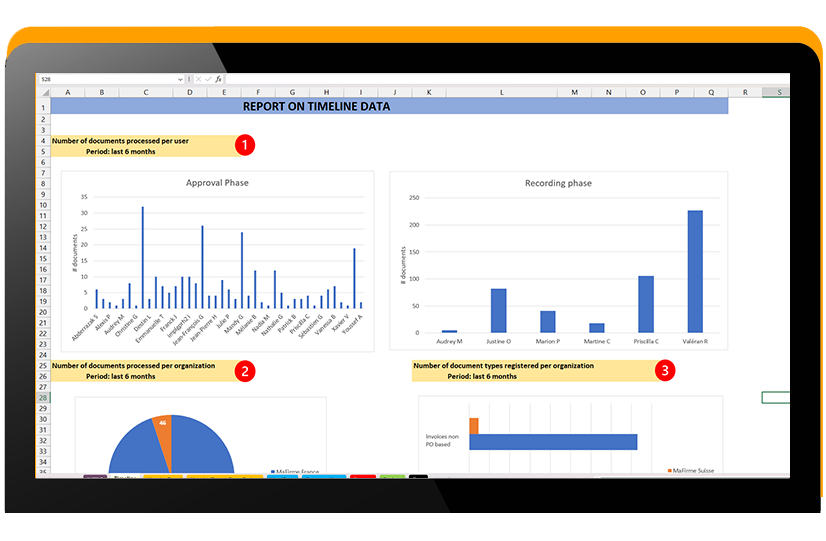Image resolution: width=826 pixels, height=541 pixels.
Task: Click the Enter checkmark icon in formula bar
Action: (x=208, y=80)
